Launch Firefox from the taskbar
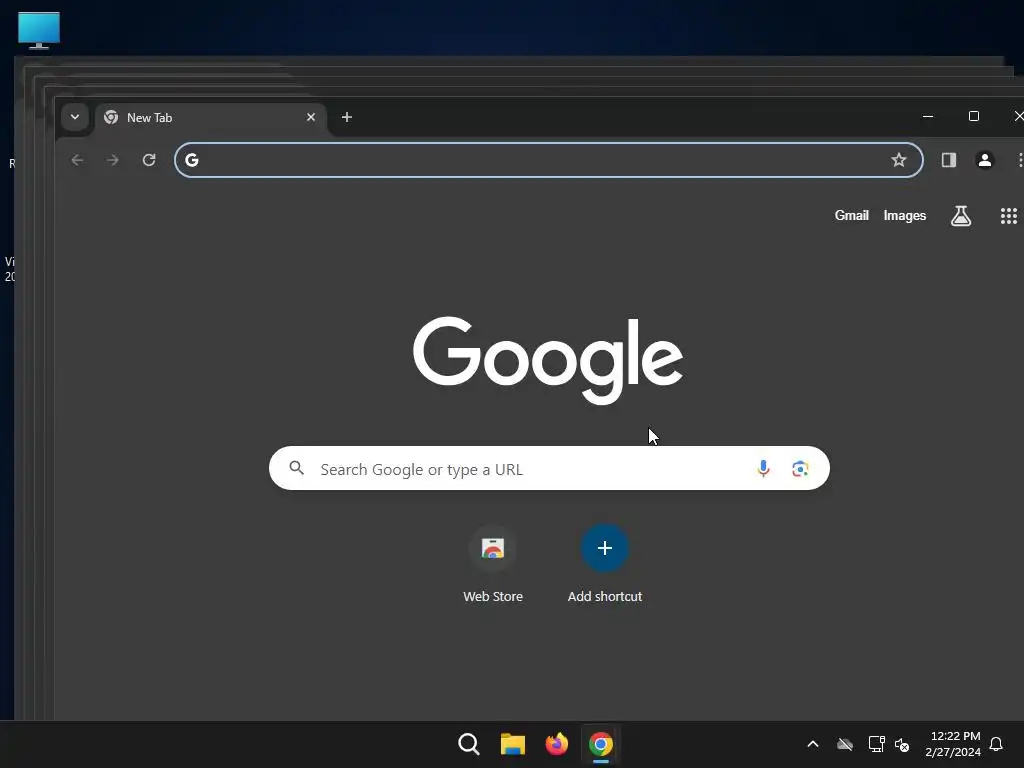The height and width of the screenshot is (768, 1024). 556,744
